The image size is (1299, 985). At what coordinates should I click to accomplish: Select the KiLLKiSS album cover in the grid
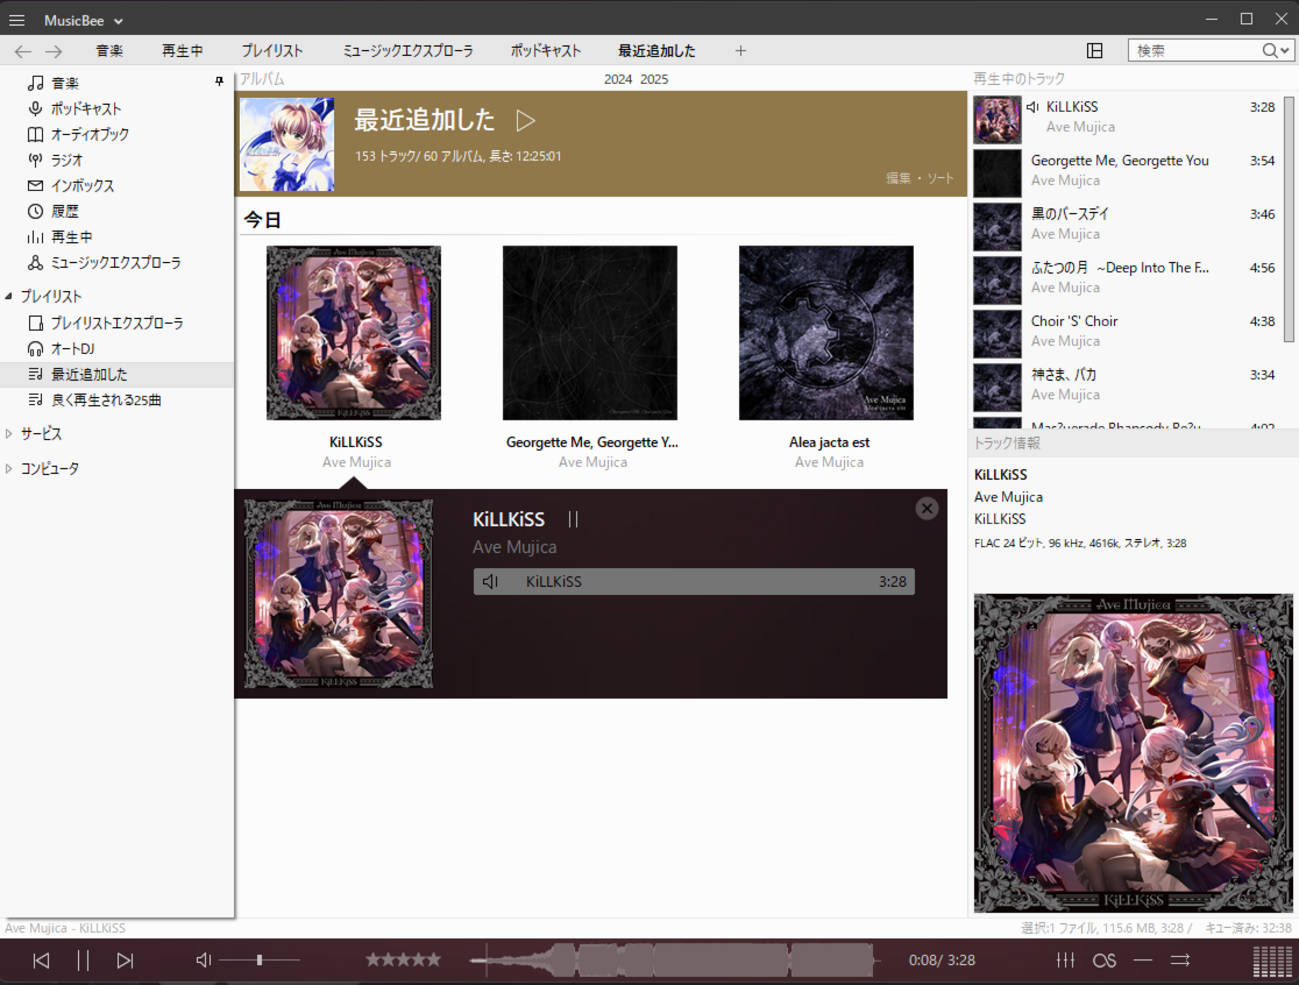tap(354, 333)
